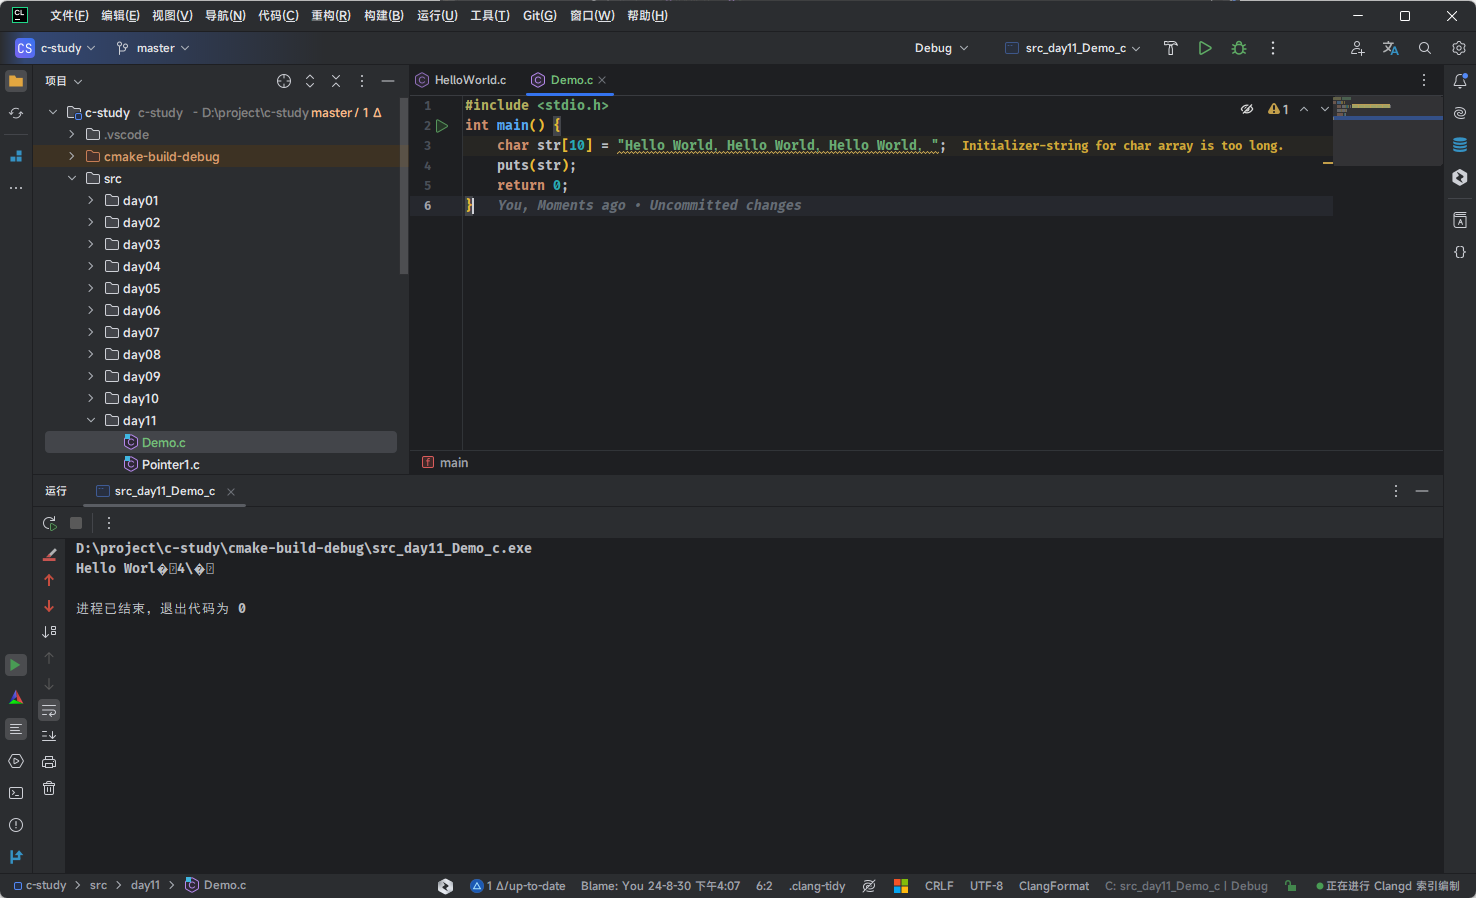Screen dimensions: 1476x898
Task: Open the 重构(R) menu
Action: point(330,16)
